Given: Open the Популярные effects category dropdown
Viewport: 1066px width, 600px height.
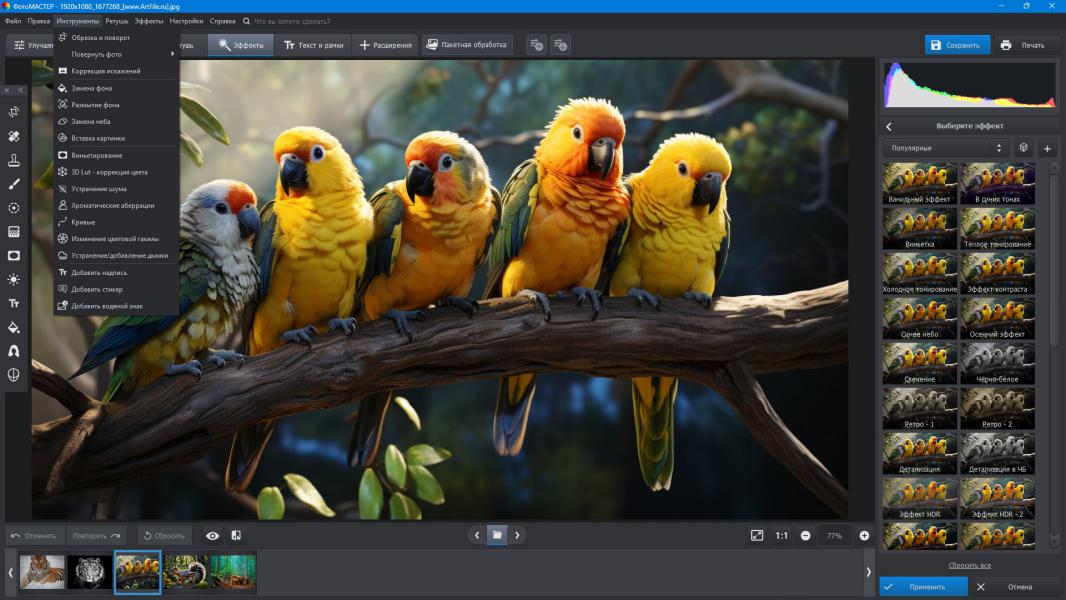Looking at the screenshot, I should [946, 148].
